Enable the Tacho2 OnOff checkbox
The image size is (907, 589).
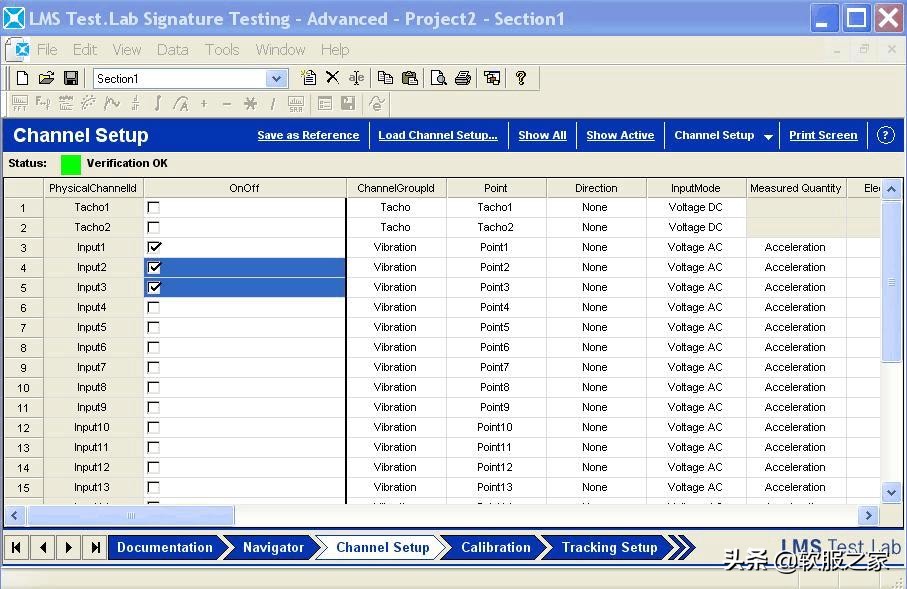[x=153, y=227]
